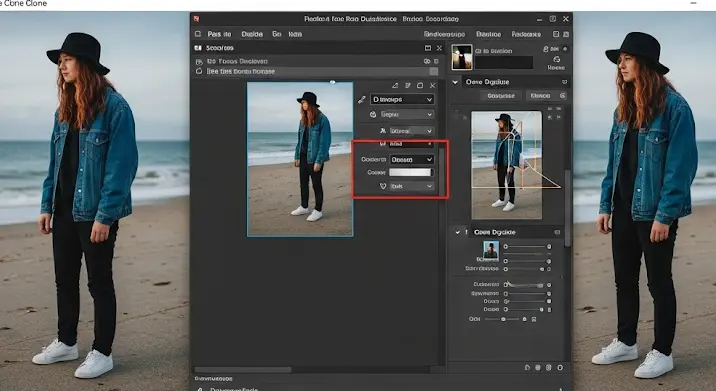Click the black input field beside the top-right thumbnail

[x=504, y=63]
